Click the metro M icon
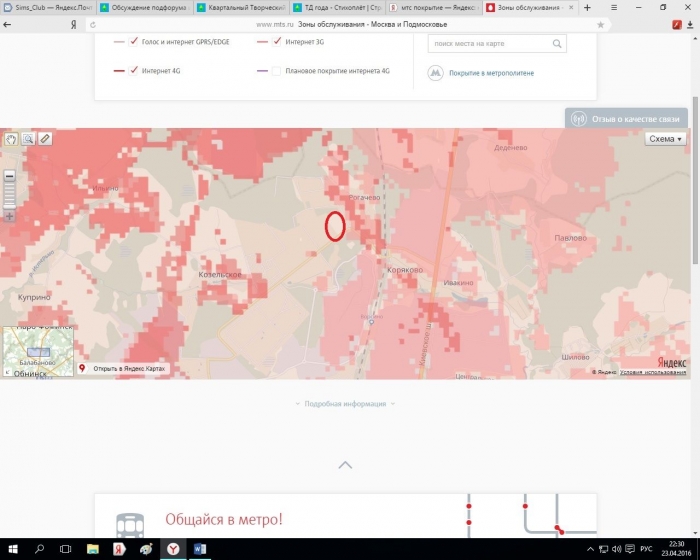Image resolution: width=700 pixels, height=560 pixels. [435, 73]
